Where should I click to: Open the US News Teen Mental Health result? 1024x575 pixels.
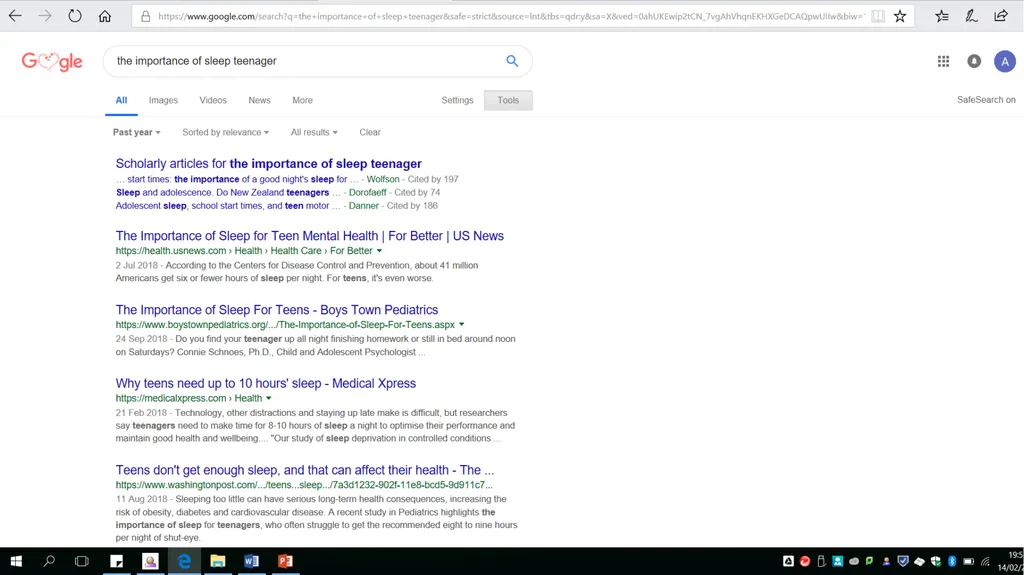pyautogui.click(x=310, y=236)
